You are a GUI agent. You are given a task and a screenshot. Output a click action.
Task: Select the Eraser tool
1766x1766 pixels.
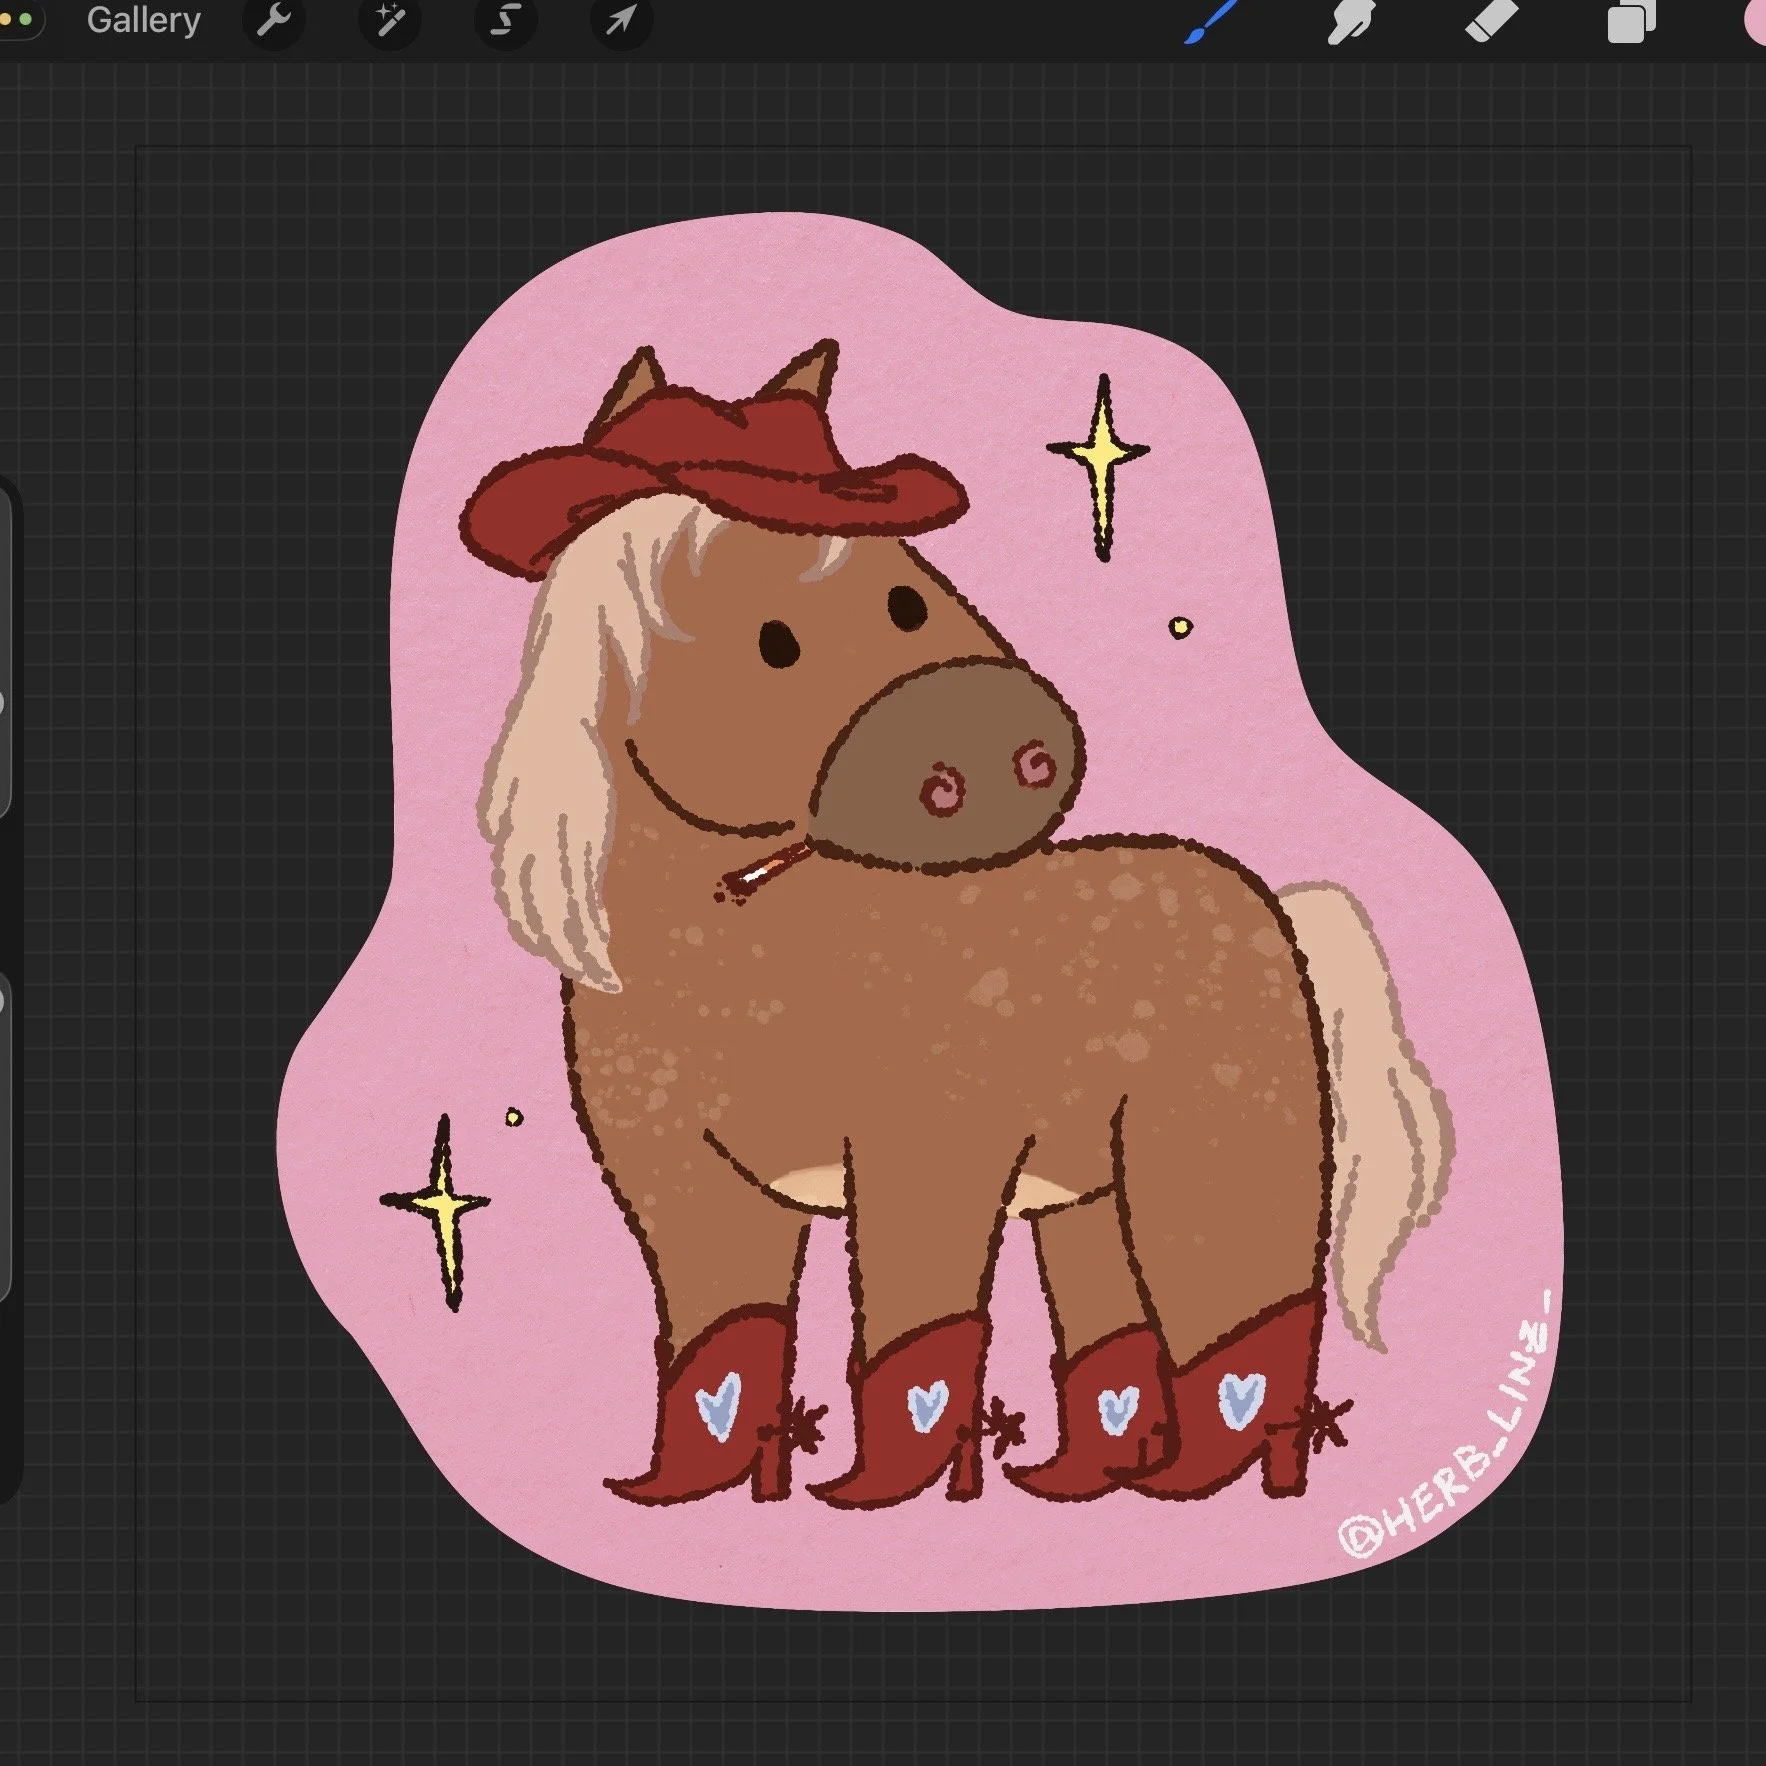1491,22
